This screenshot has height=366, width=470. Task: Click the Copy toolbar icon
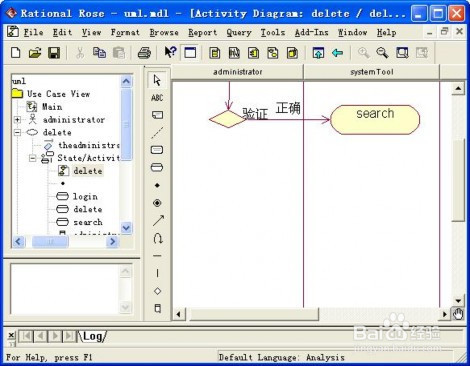99,53
